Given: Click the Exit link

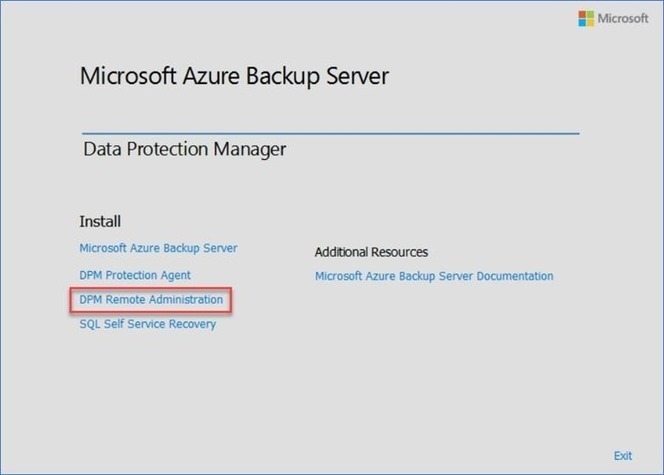Looking at the screenshot, I should pyautogui.click(x=623, y=456).
